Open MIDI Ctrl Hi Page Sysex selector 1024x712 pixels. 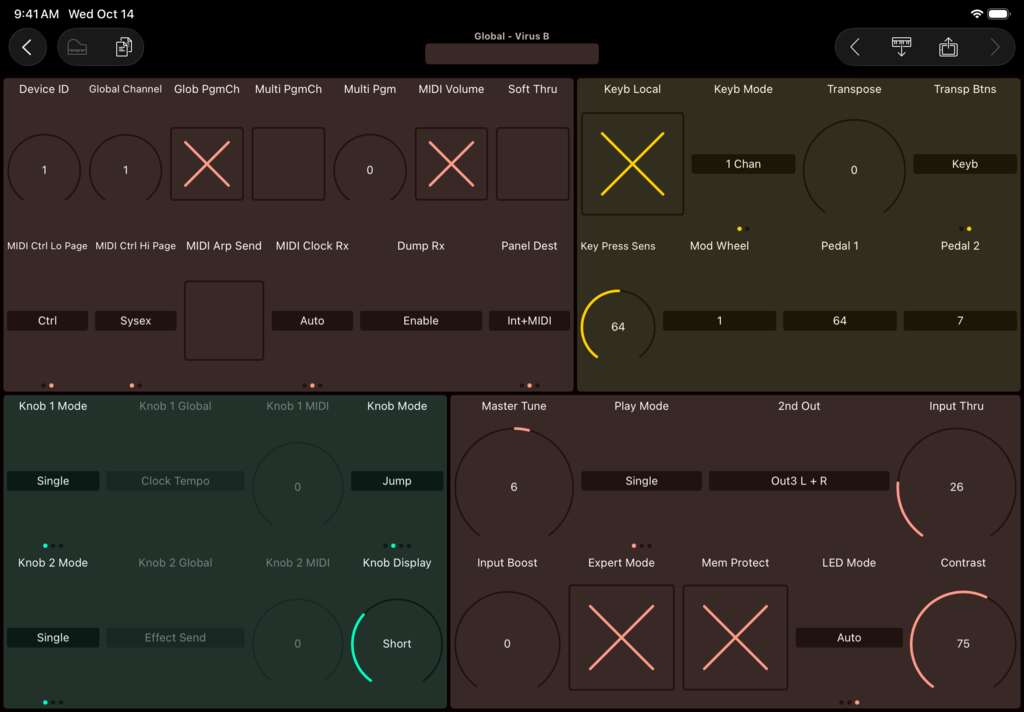(135, 321)
